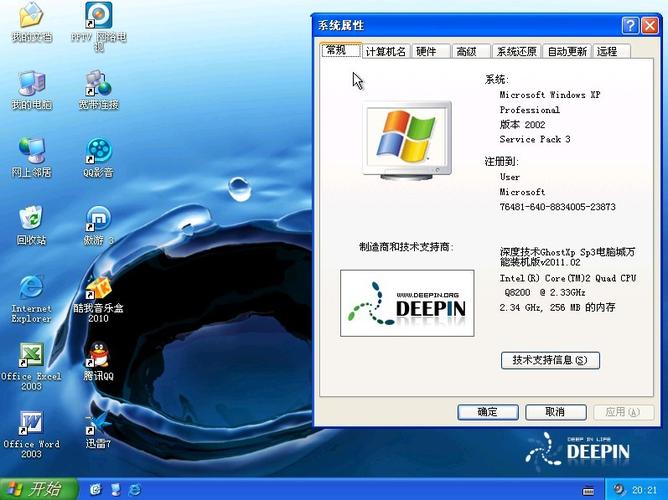Click the User registered name text
Viewport: 668px width, 500px height.
coord(510,177)
